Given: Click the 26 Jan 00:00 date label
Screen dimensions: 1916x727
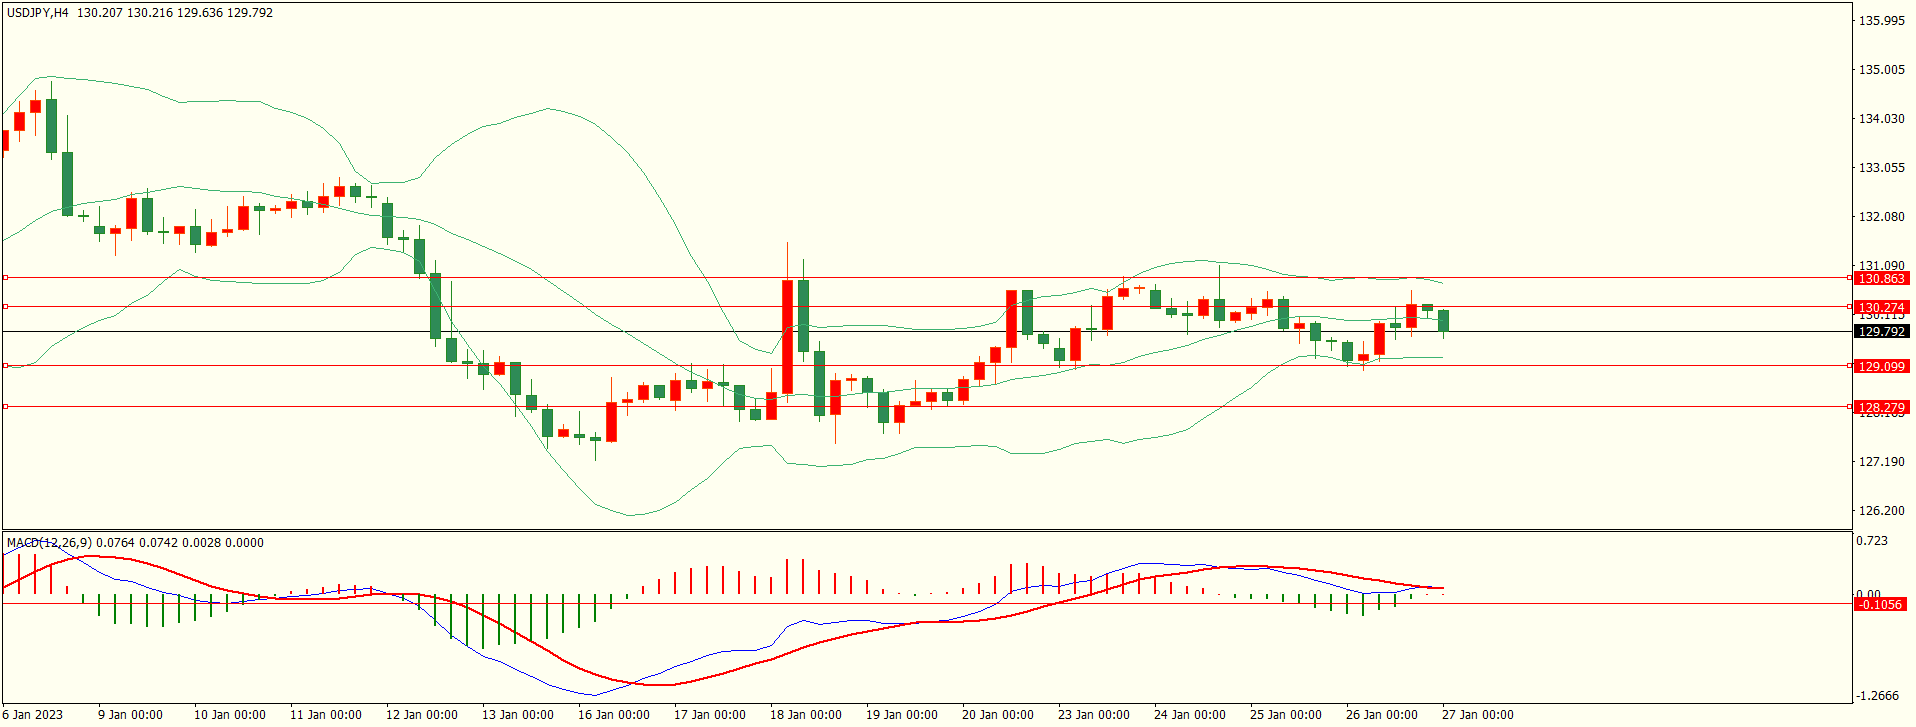Looking at the screenshot, I should (1382, 715).
